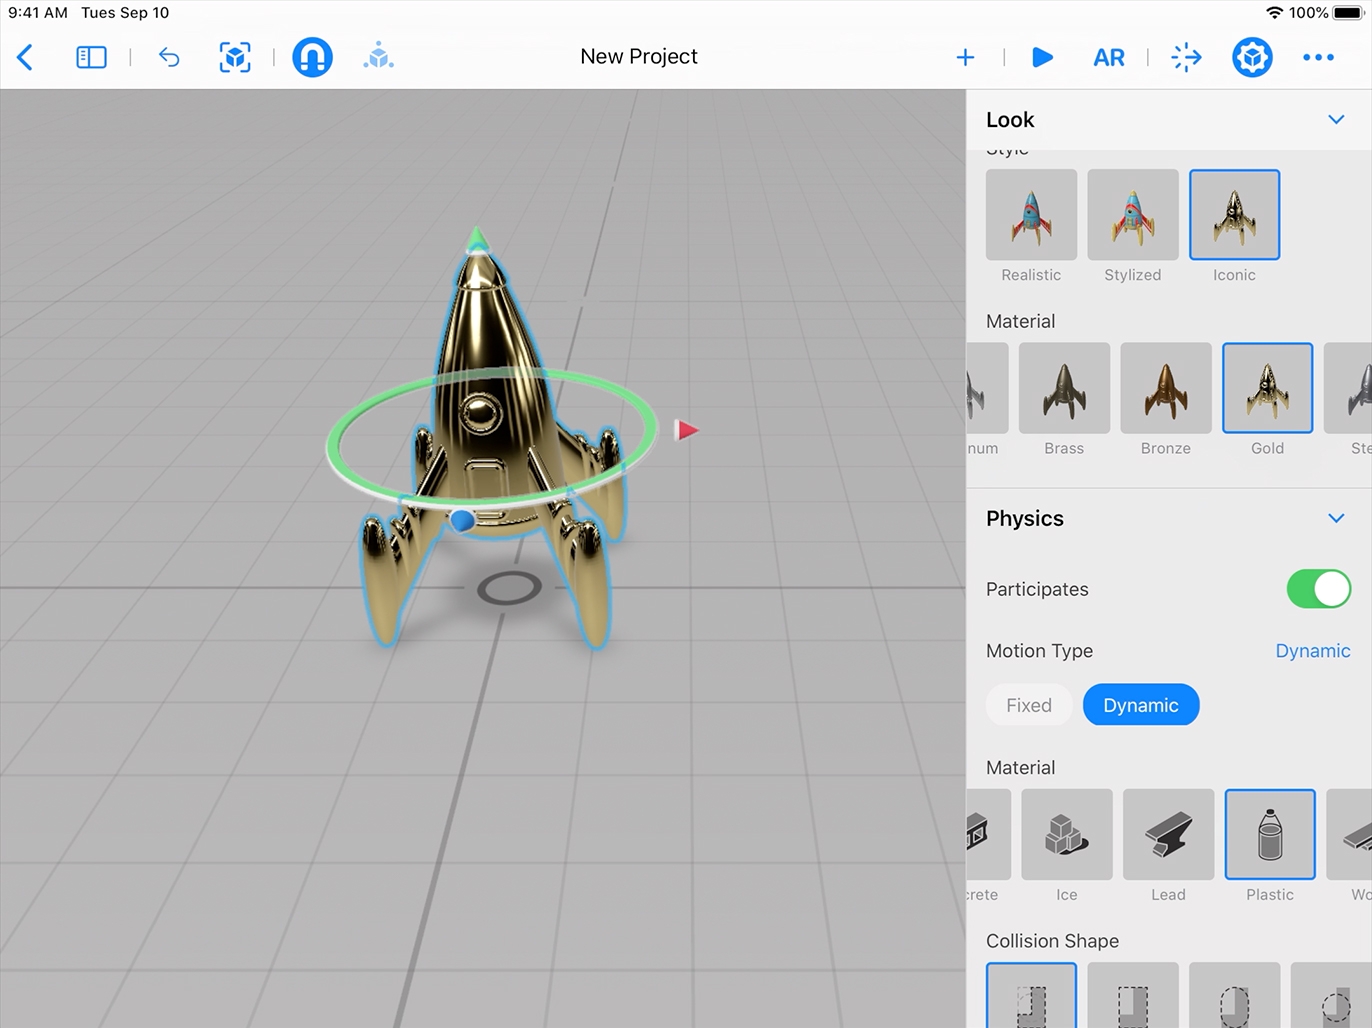Screen dimensions: 1372x1028
Task: Select the Fixed motion type
Action: coord(1029,705)
